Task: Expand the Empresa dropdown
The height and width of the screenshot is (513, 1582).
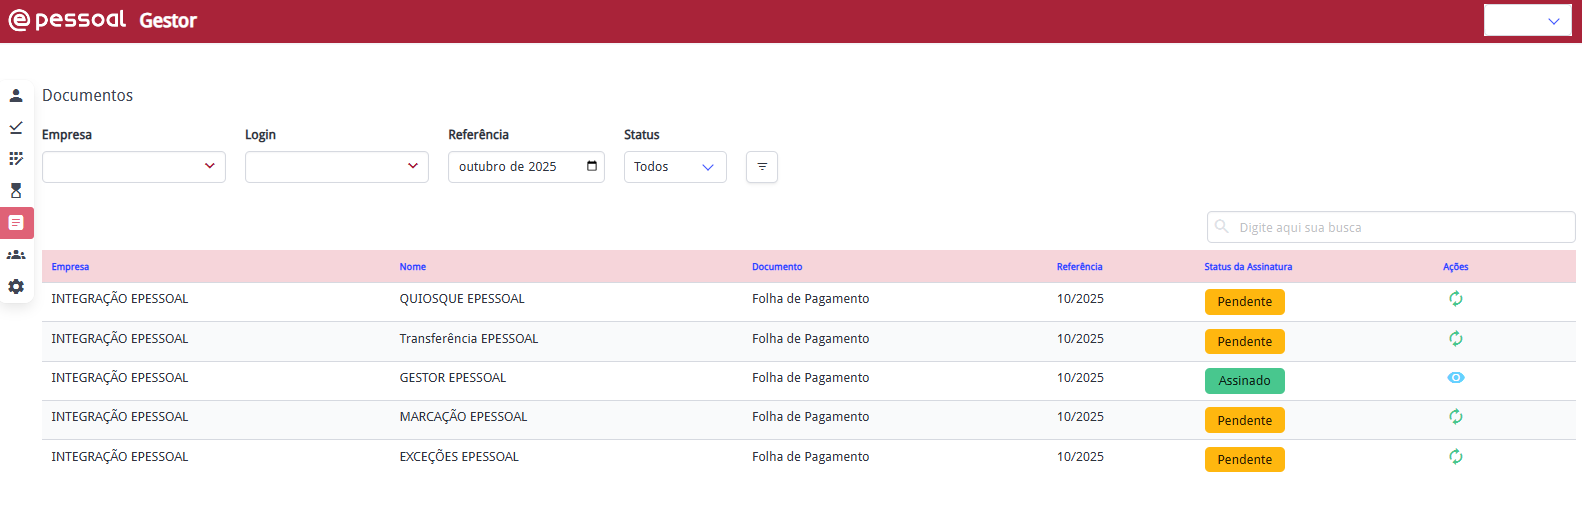Action: point(134,167)
